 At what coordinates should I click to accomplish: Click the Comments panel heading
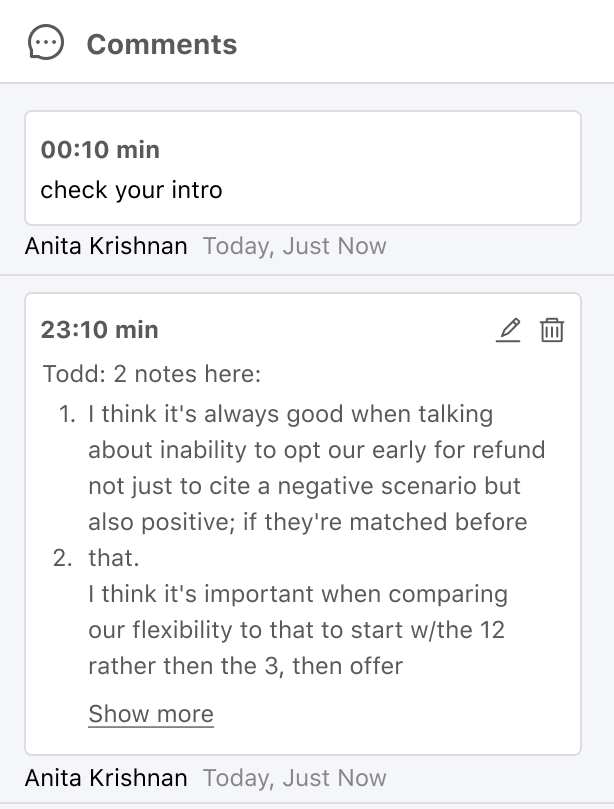coord(162,44)
